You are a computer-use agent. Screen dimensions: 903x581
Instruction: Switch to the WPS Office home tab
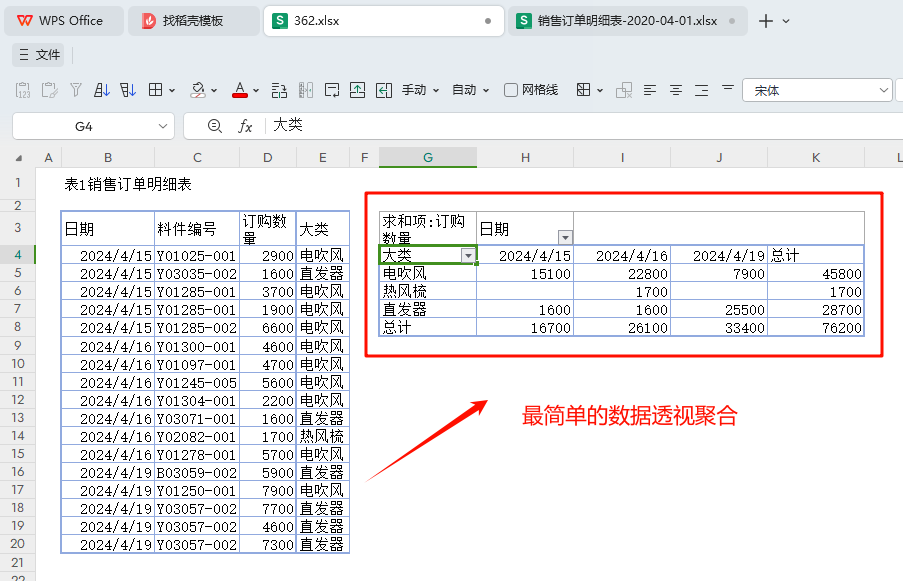[63, 21]
